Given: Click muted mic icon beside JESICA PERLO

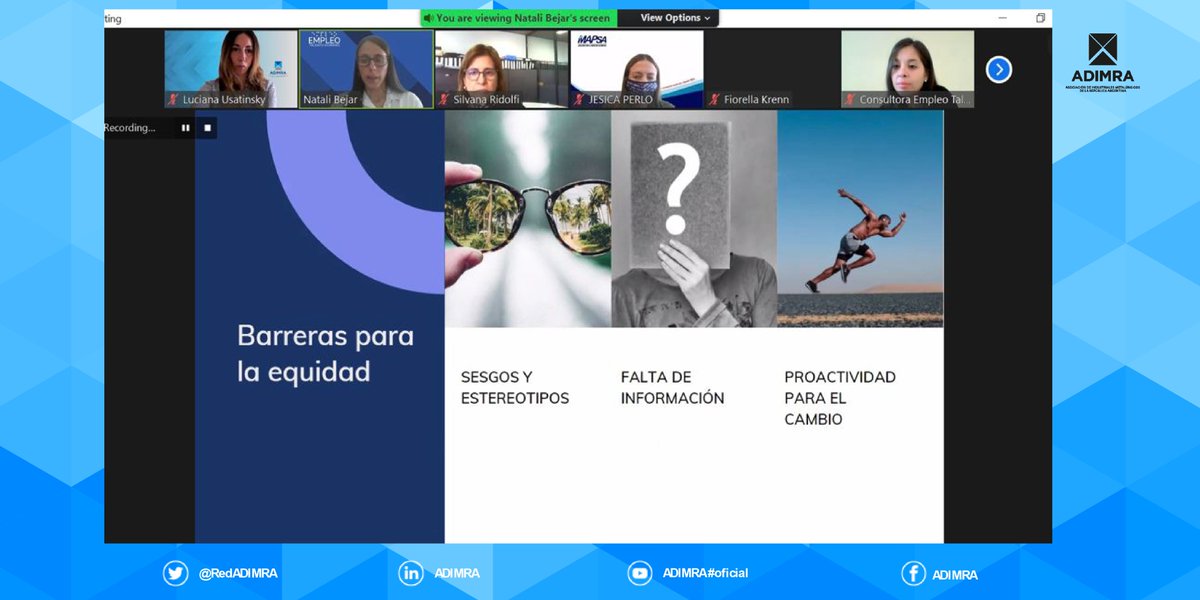Looking at the screenshot, I should (x=580, y=99).
